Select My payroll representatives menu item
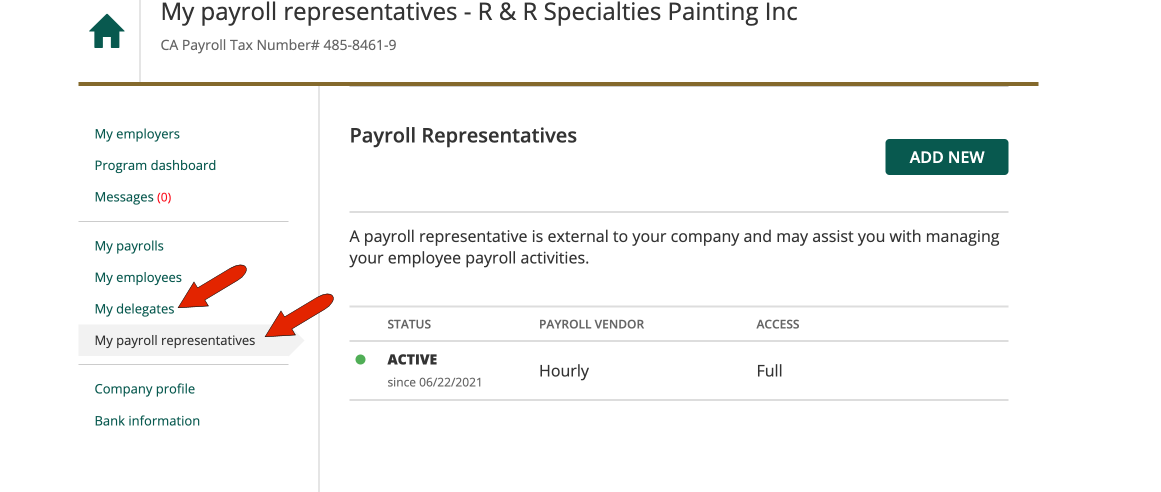 [175, 341]
